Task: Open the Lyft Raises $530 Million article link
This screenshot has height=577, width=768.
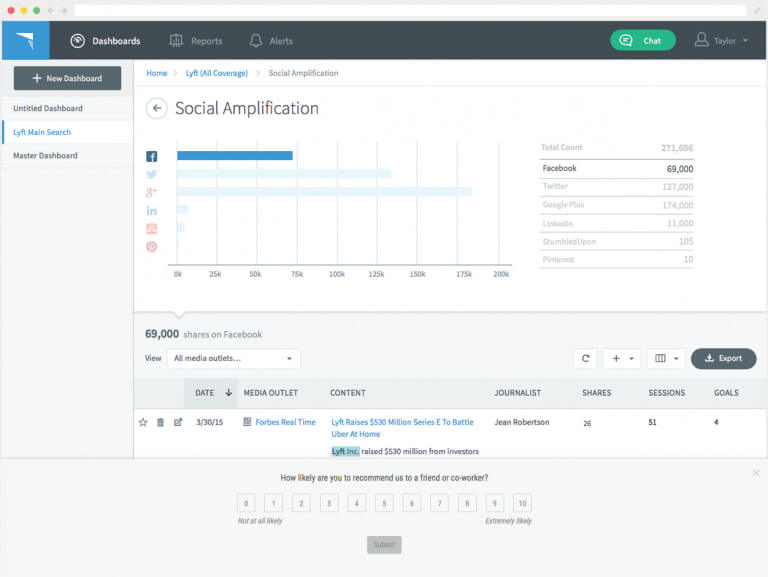Action: point(403,428)
